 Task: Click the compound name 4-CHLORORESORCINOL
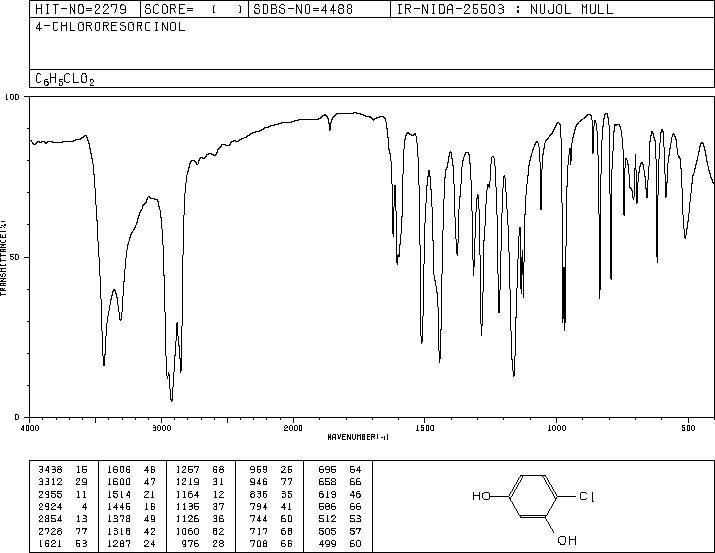coord(110,26)
